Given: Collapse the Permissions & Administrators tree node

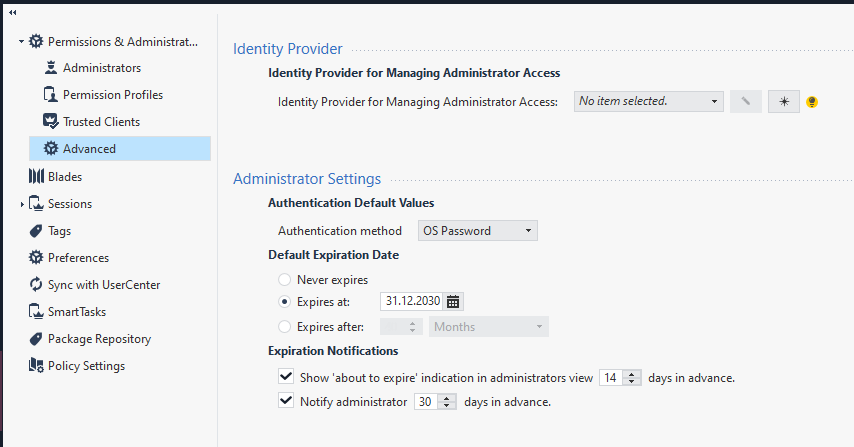Looking at the screenshot, I should point(21,42).
